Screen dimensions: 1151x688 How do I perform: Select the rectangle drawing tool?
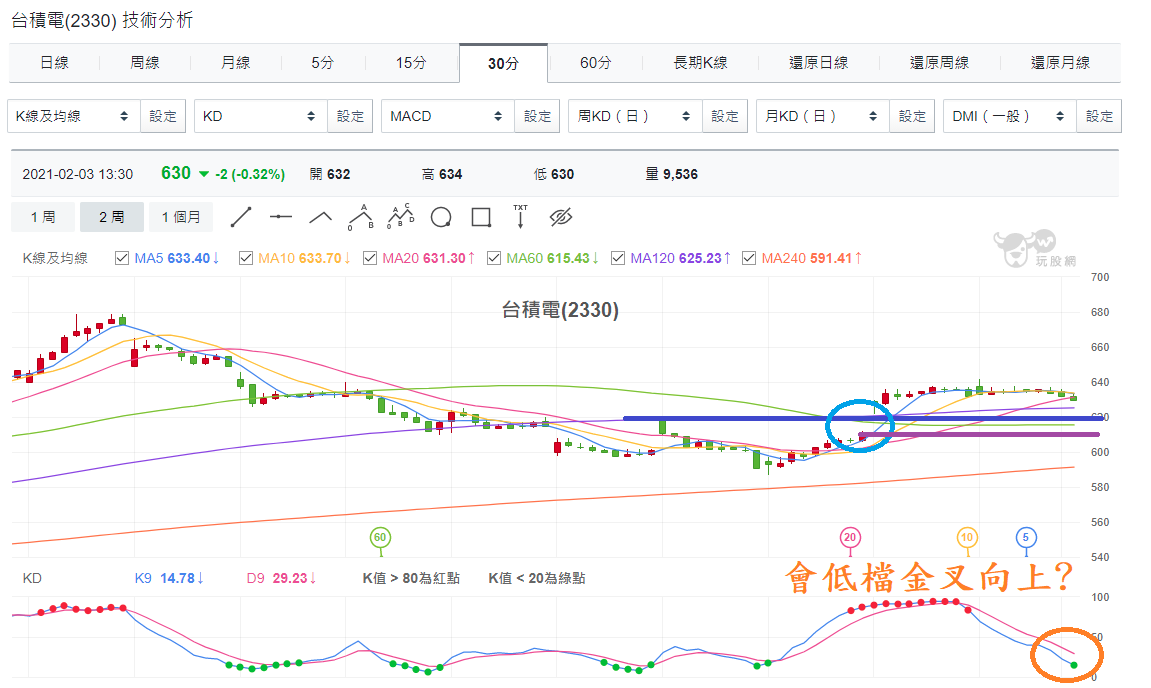tap(482, 217)
